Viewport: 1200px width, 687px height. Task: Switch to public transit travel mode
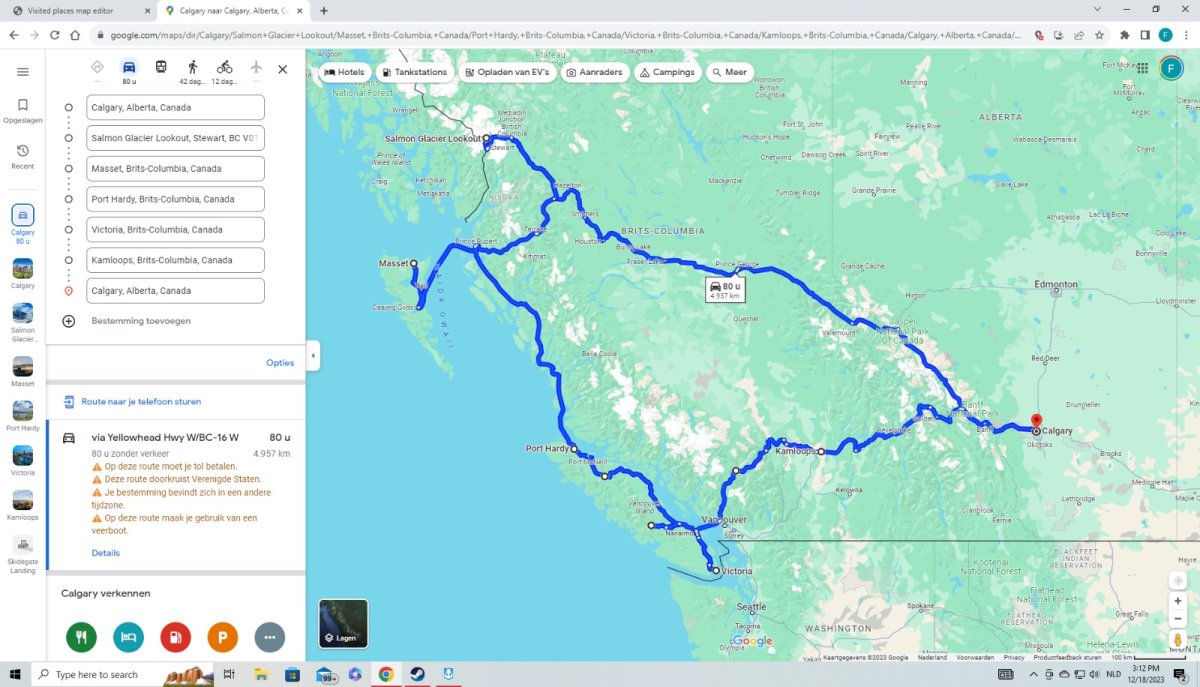(160, 68)
